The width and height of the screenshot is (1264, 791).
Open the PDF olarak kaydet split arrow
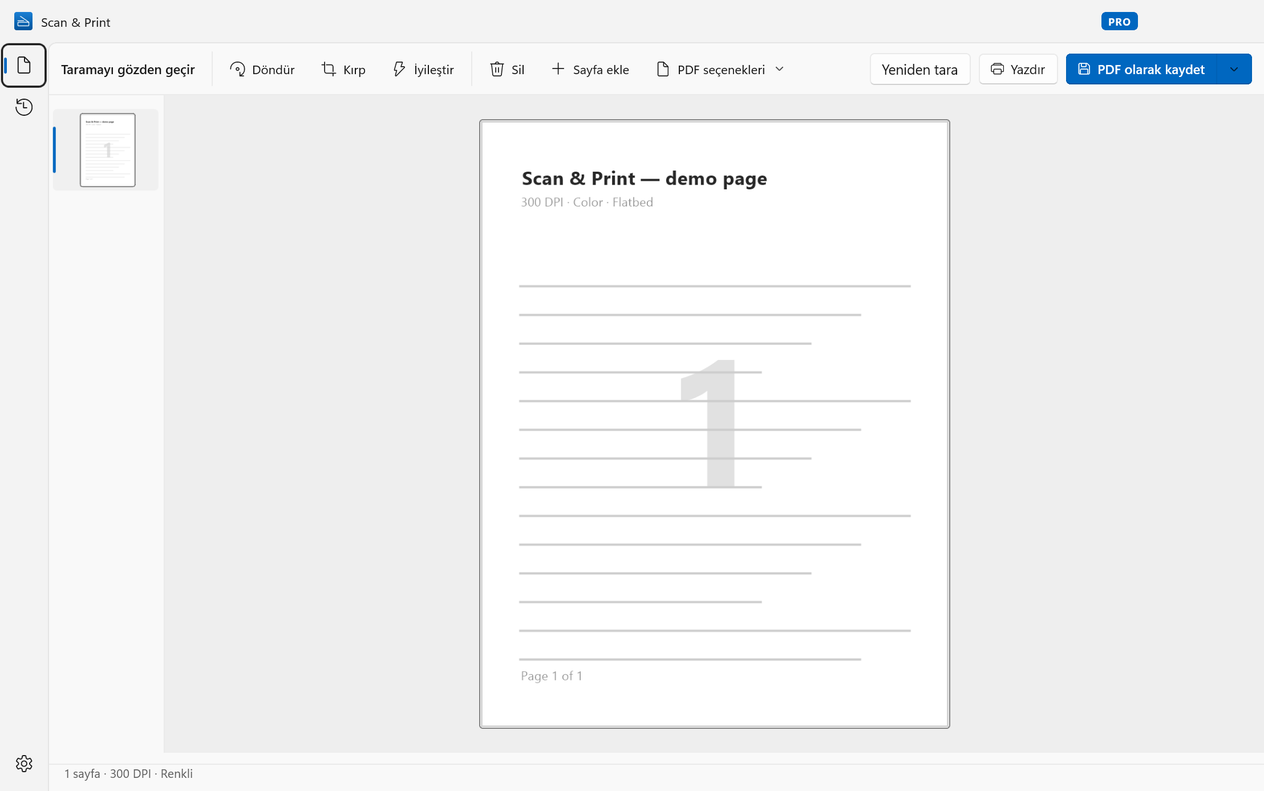click(1234, 69)
